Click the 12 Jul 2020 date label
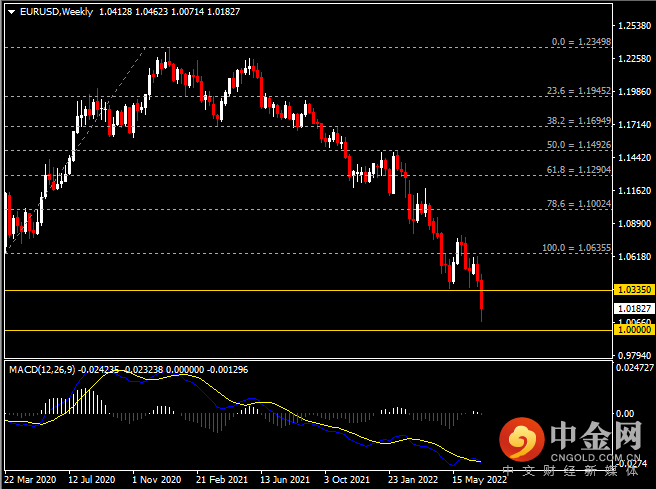This screenshot has height=489, width=656. pyautogui.click(x=92, y=480)
